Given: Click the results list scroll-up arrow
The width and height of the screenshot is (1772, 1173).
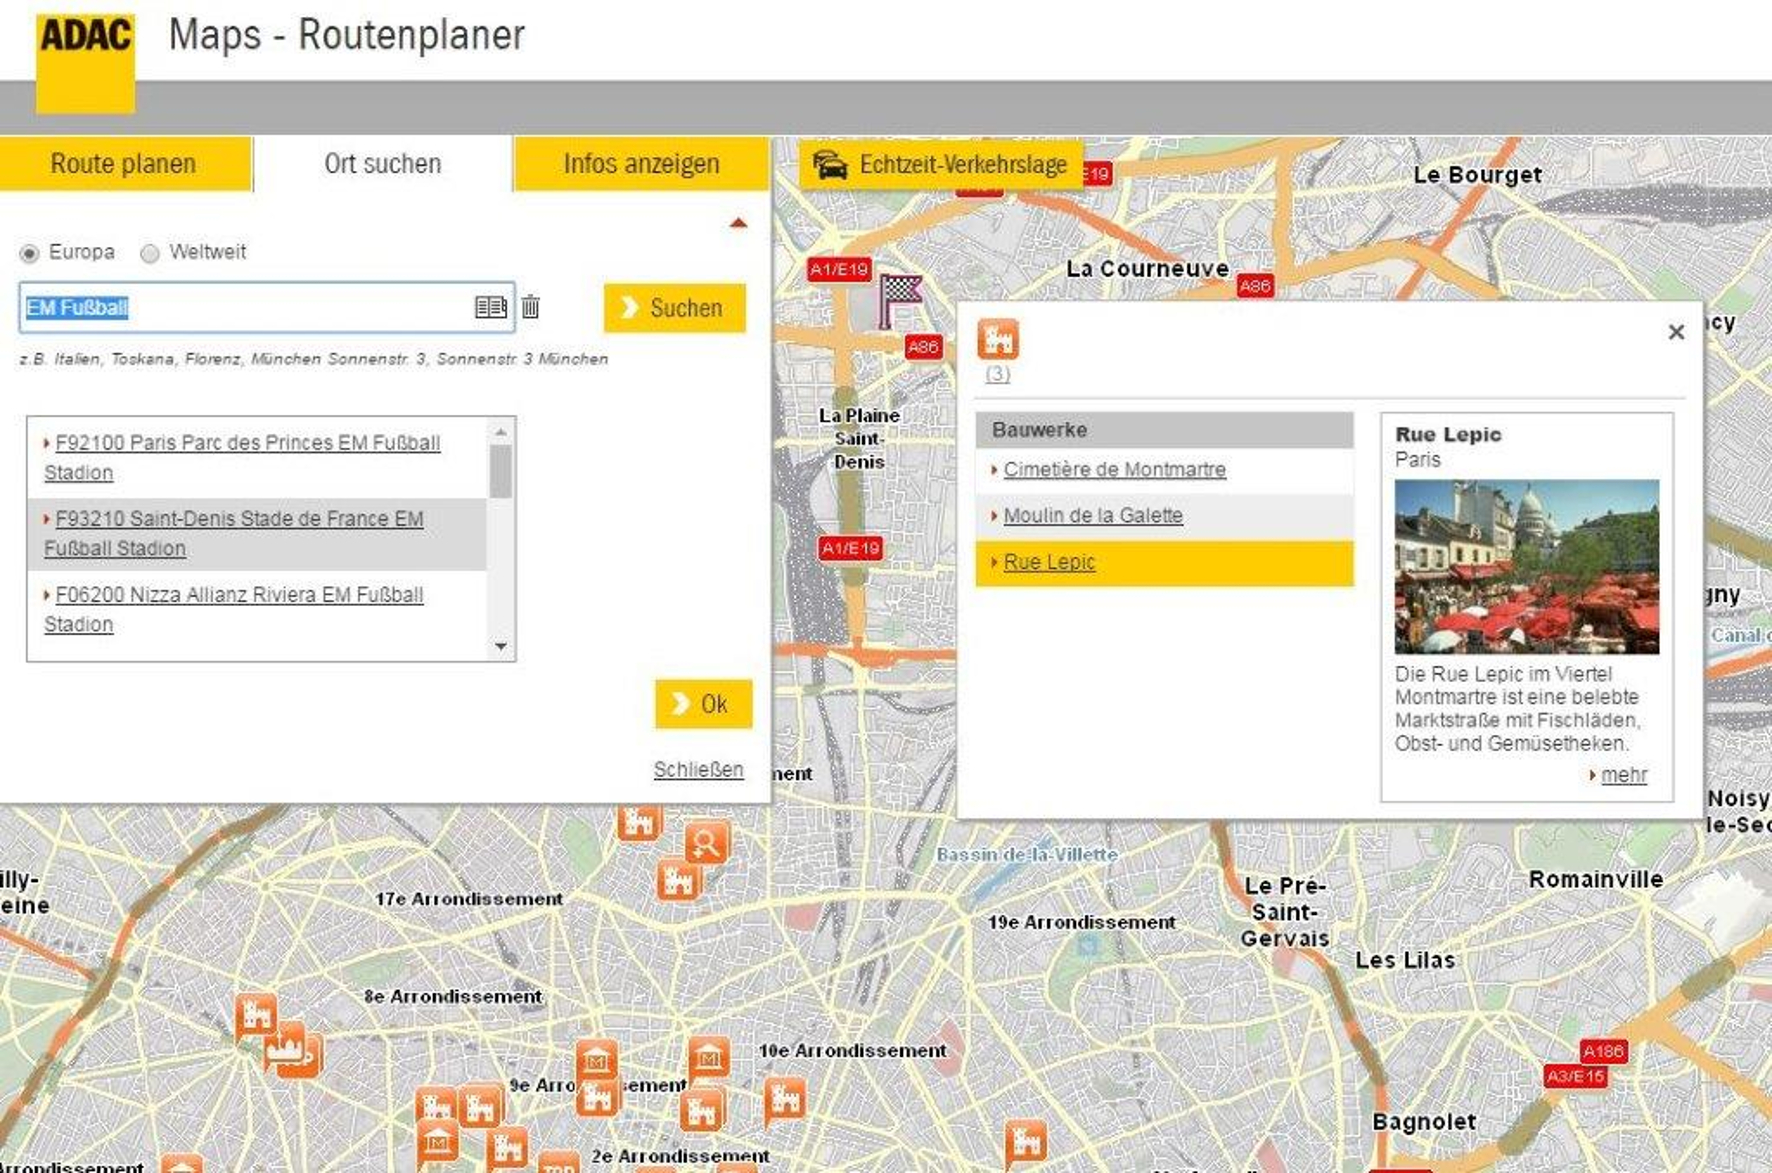Looking at the screenshot, I should click(501, 431).
